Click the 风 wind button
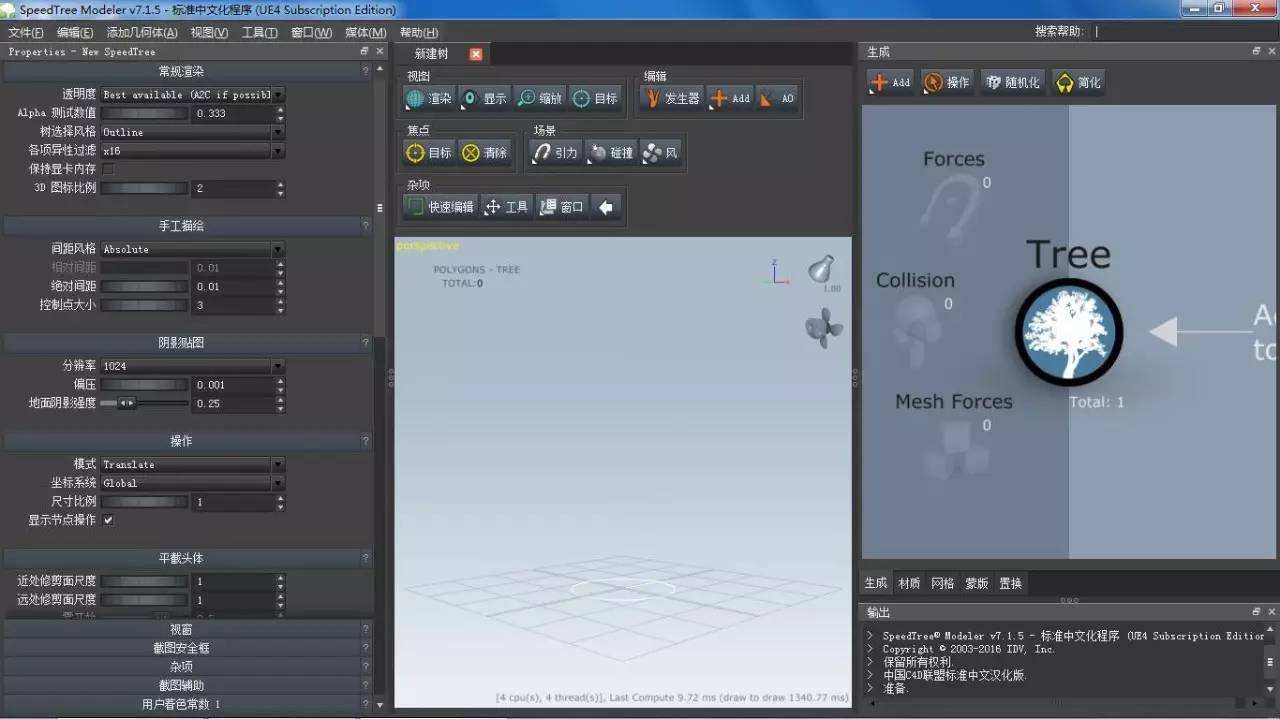Image resolution: width=1280 pixels, height=719 pixels. click(661, 153)
